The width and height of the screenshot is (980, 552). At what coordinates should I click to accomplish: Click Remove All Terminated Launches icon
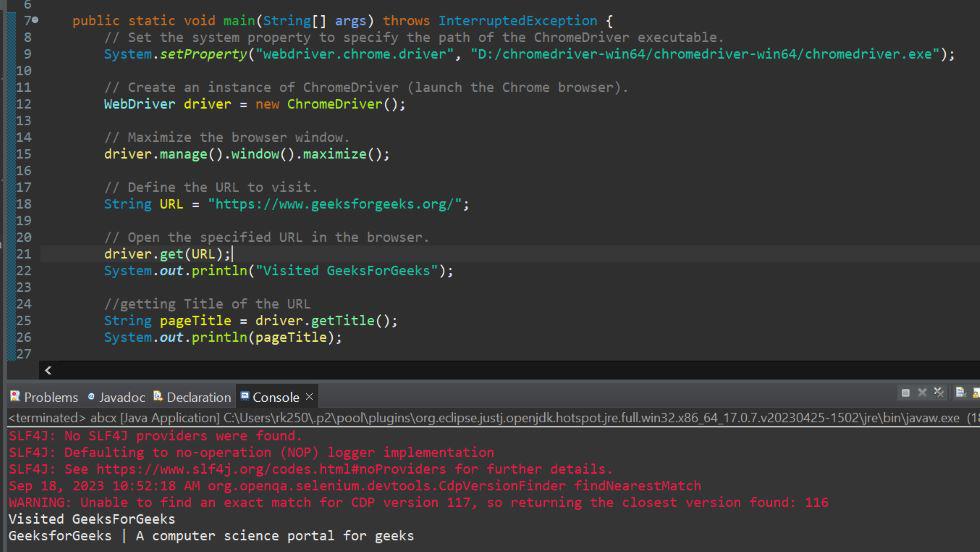[x=939, y=393]
